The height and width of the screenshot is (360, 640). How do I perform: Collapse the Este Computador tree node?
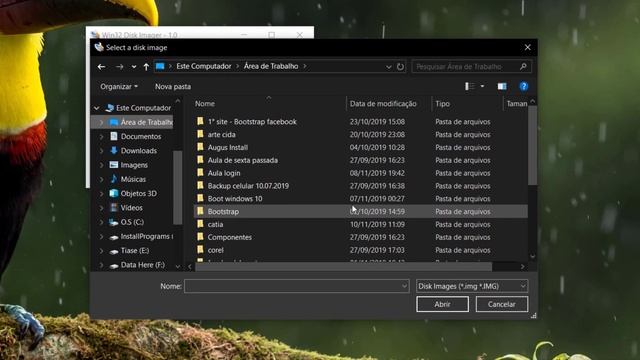pyautogui.click(x=97, y=108)
